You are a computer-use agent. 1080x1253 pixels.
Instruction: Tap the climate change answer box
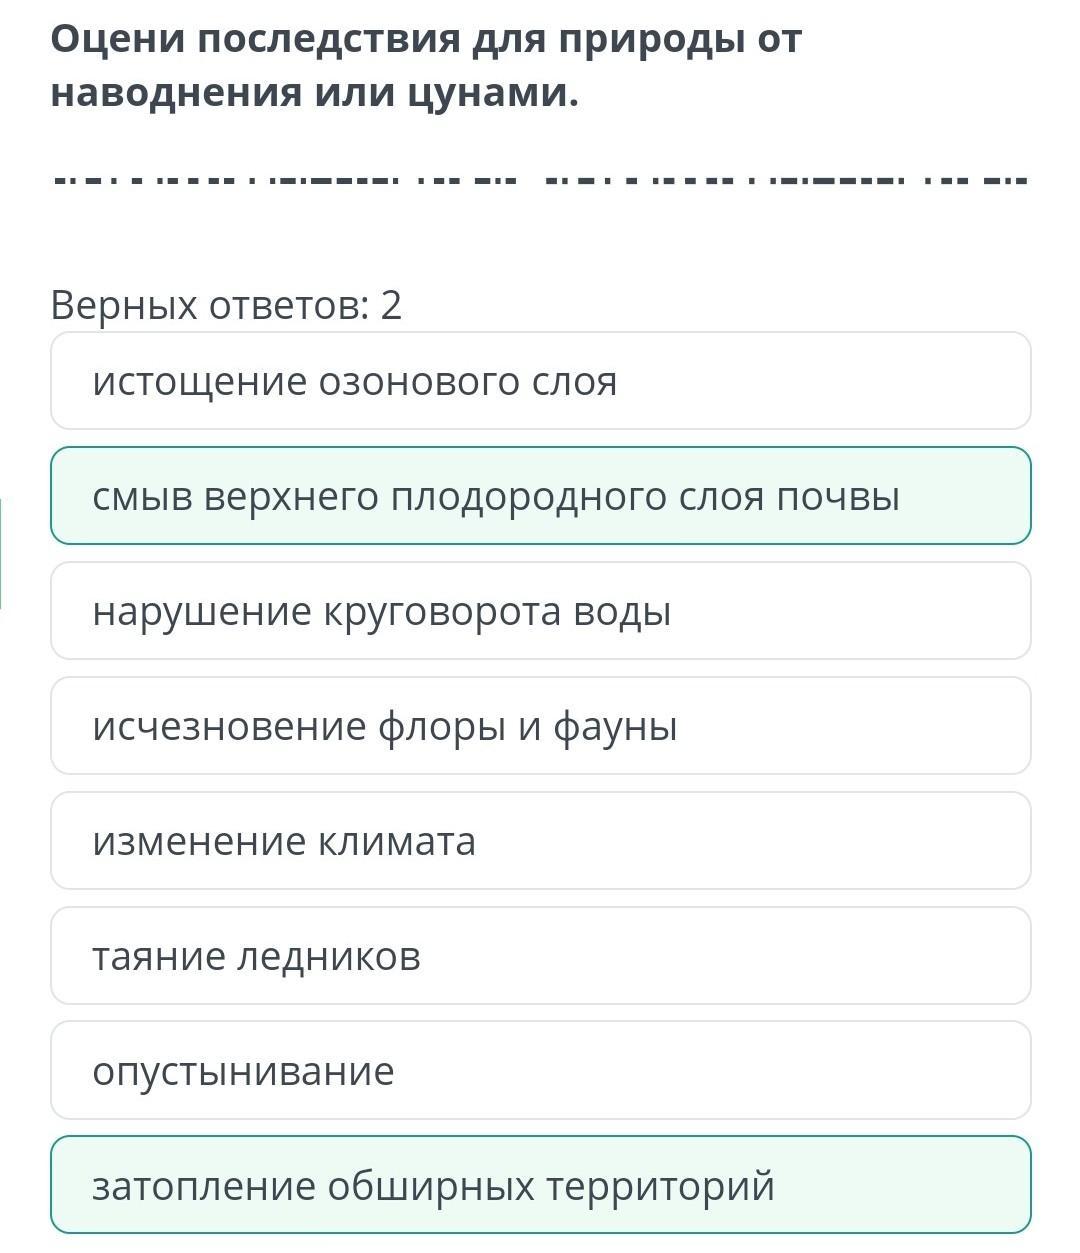(540, 841)
